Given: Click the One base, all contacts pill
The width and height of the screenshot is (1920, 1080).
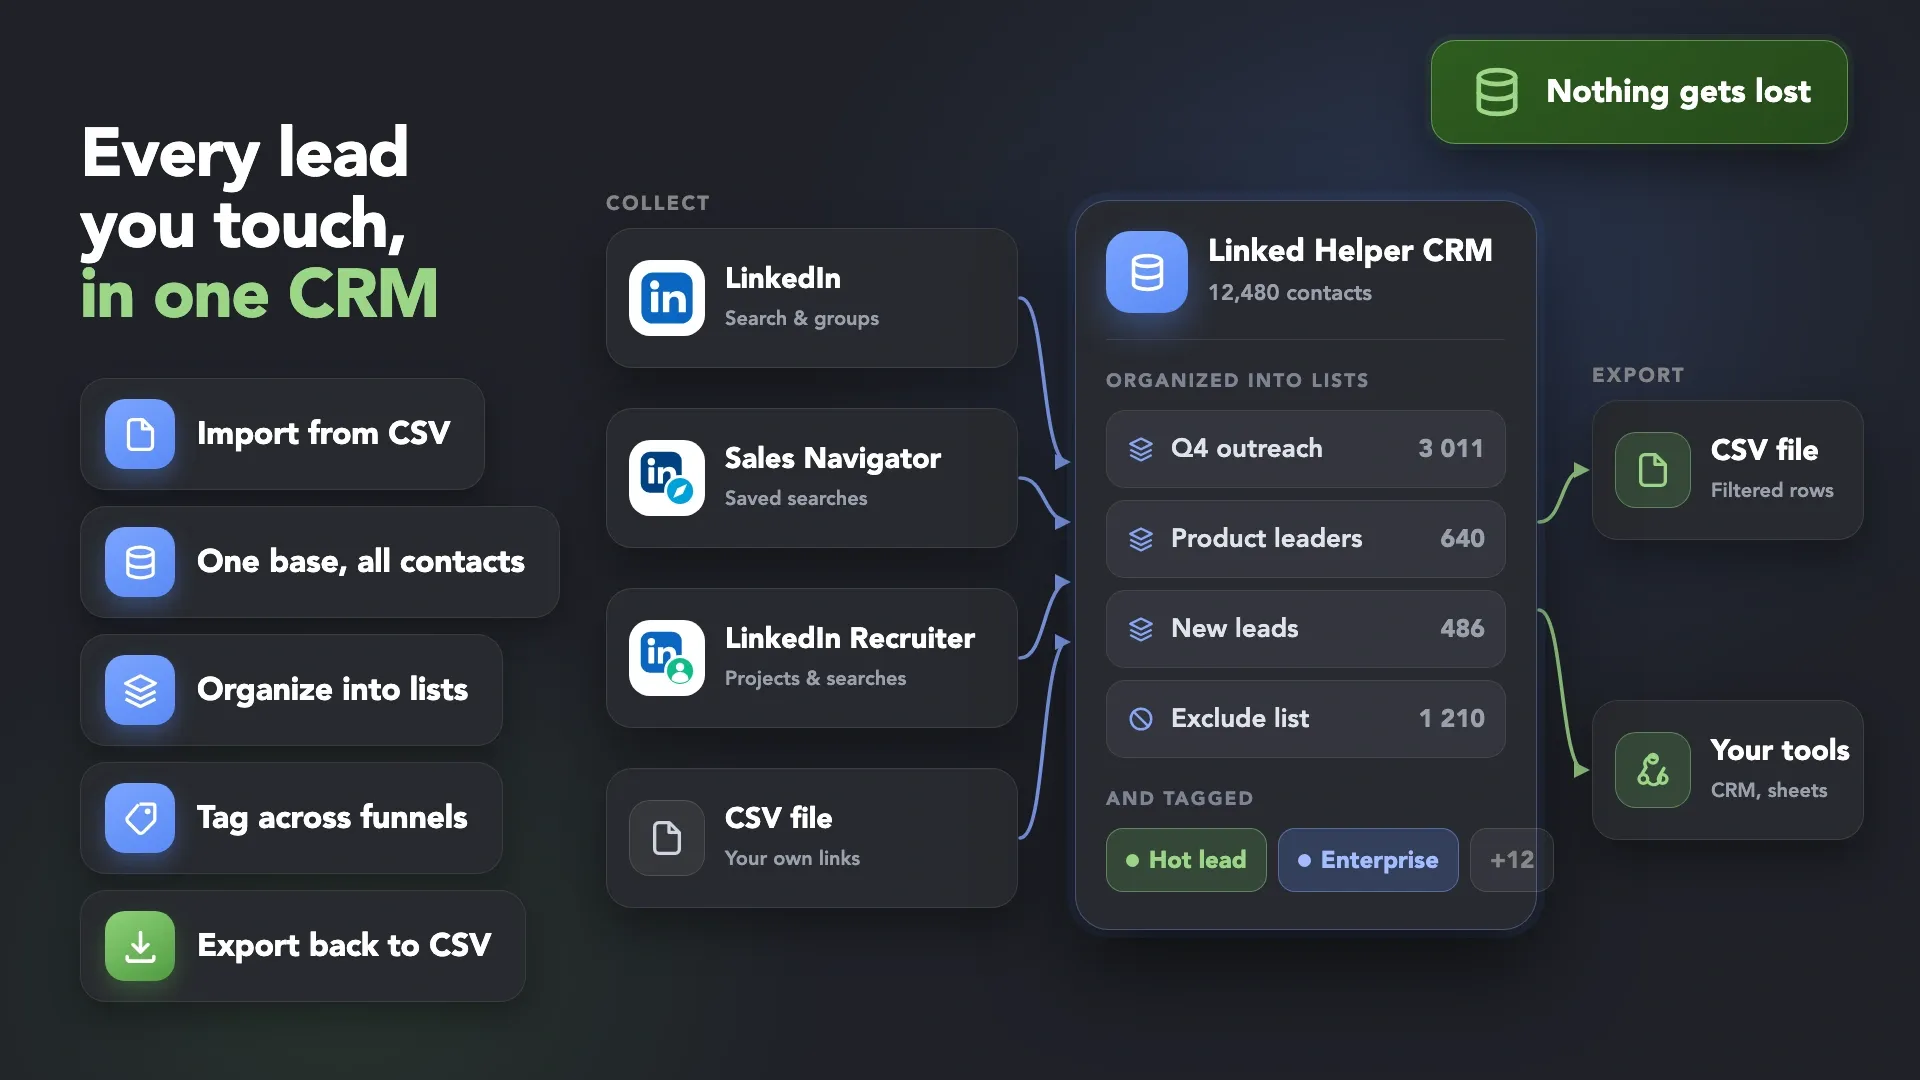Looking at the screenshot, I should pos(319,562).
